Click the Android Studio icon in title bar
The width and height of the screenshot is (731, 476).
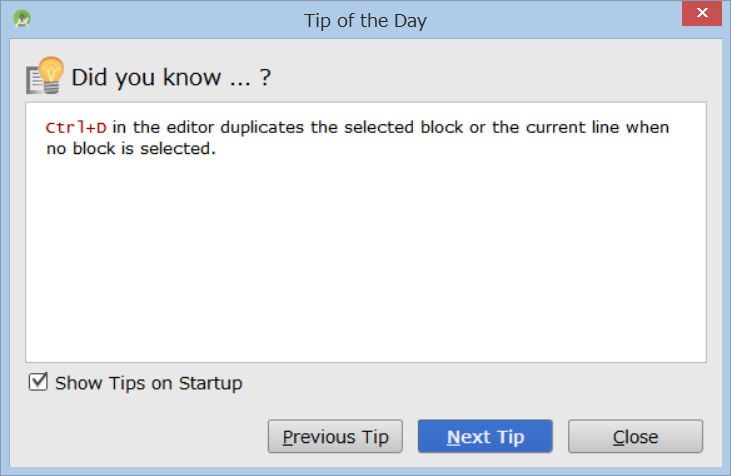[x=22, y=20]
